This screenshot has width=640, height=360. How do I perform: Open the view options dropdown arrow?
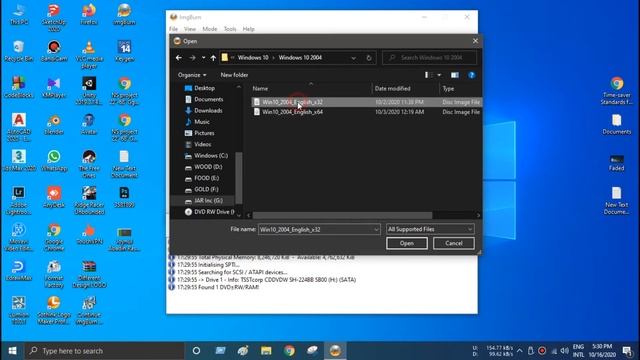pyautogui.click(x=439, y=75)
